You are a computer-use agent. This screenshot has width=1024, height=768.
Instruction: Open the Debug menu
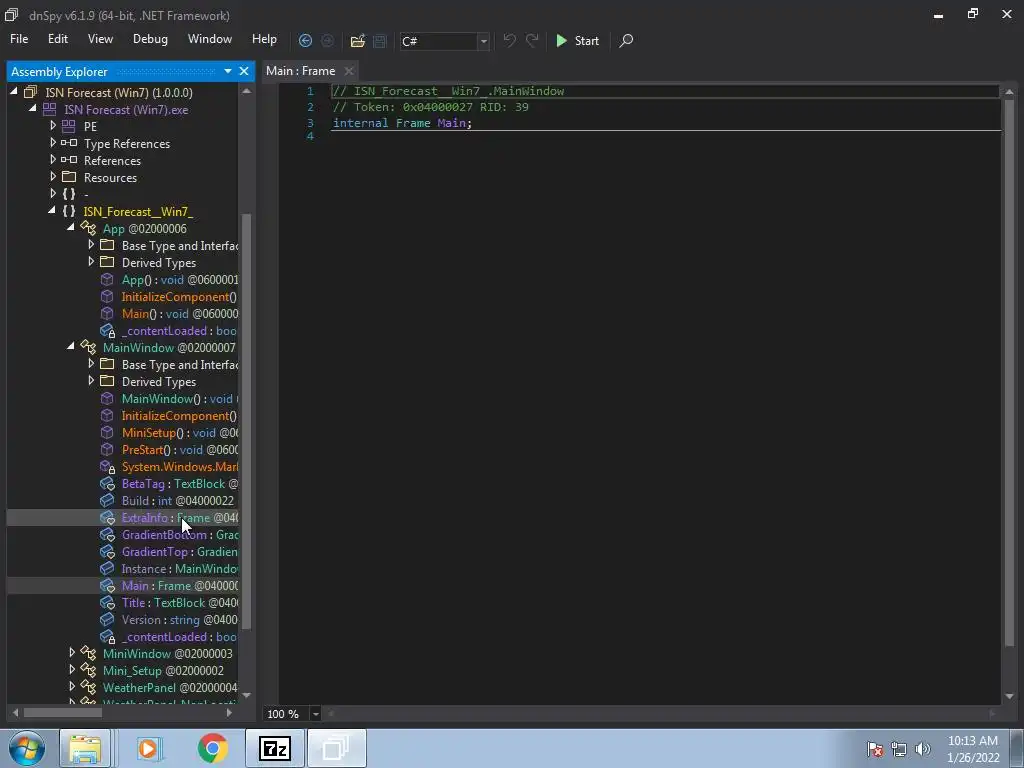(150, 39)
